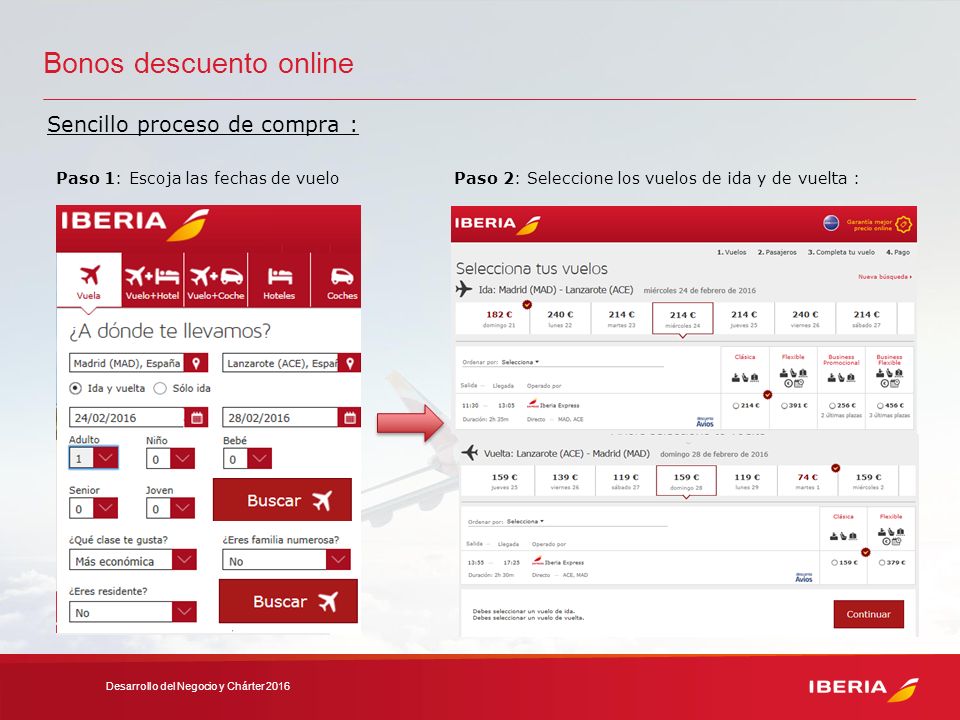Select return 74 € martes 1 fare
The image size is (960, 720).
[x=808, y=481]
